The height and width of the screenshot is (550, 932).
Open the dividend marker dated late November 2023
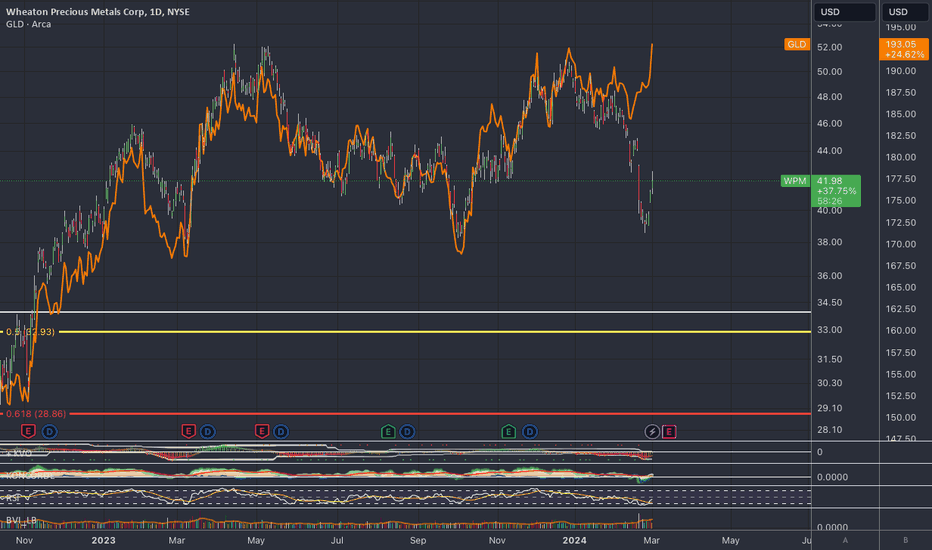point(530,431)
